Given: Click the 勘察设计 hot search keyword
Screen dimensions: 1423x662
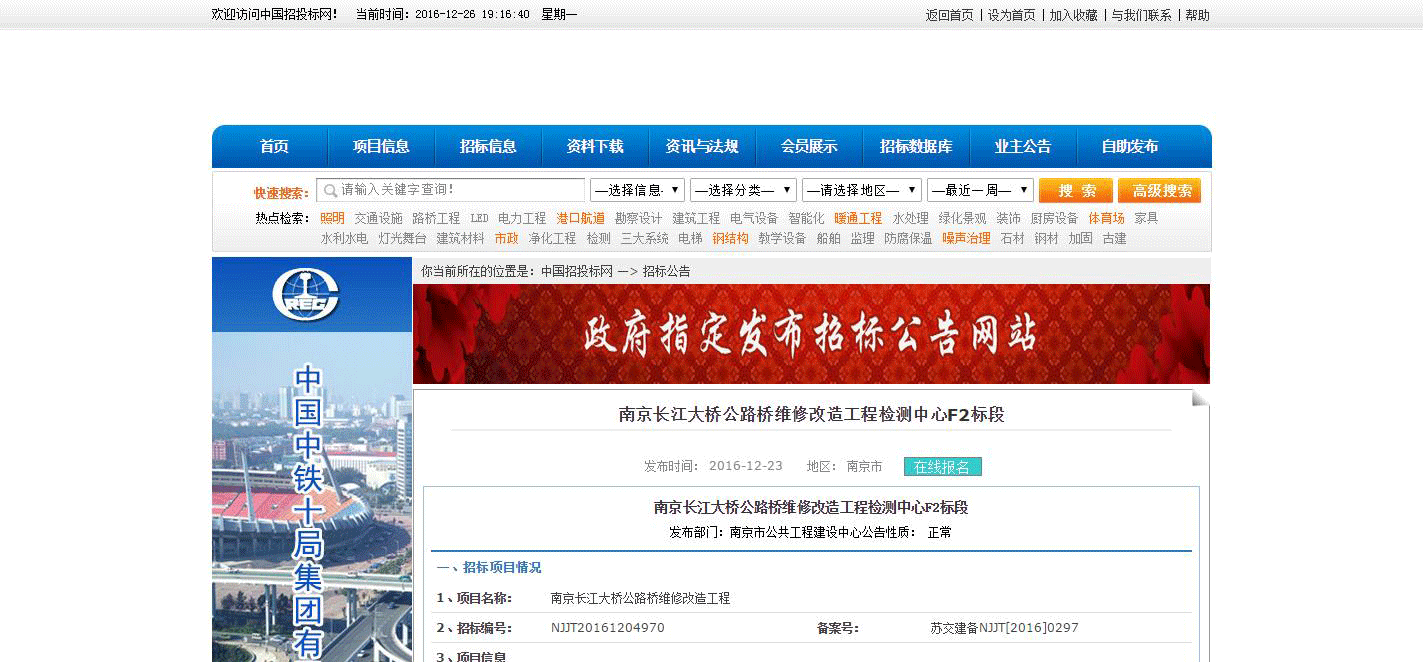Looking at the screenshot, I should [x=638, y=218].
